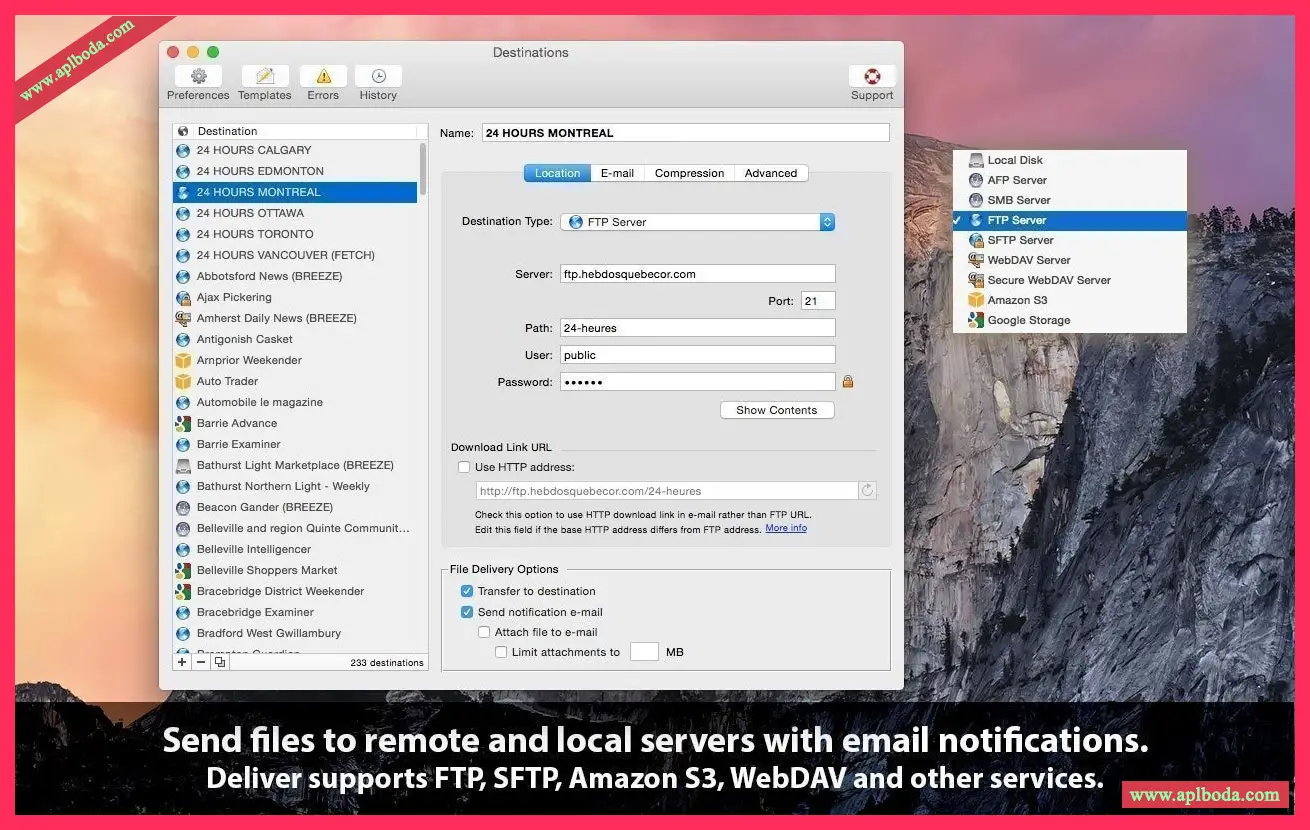Viewport: 1310px width, 830px height.
Task: Click the icon beside Belleville Shoppers Market
Action: click(x=183, y=570)
